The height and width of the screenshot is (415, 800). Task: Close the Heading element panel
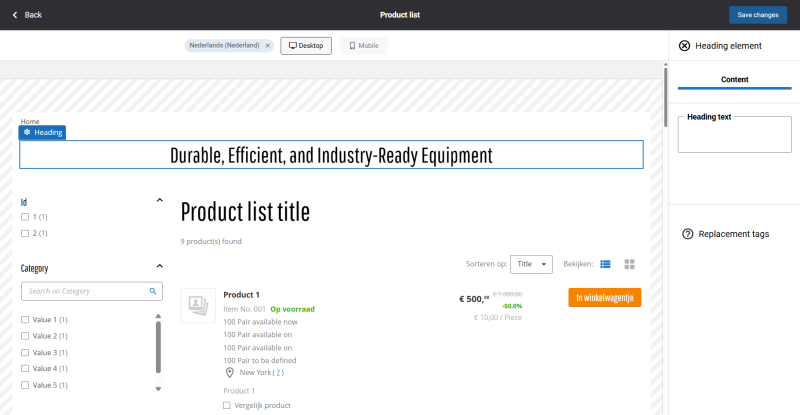[684, 46]
